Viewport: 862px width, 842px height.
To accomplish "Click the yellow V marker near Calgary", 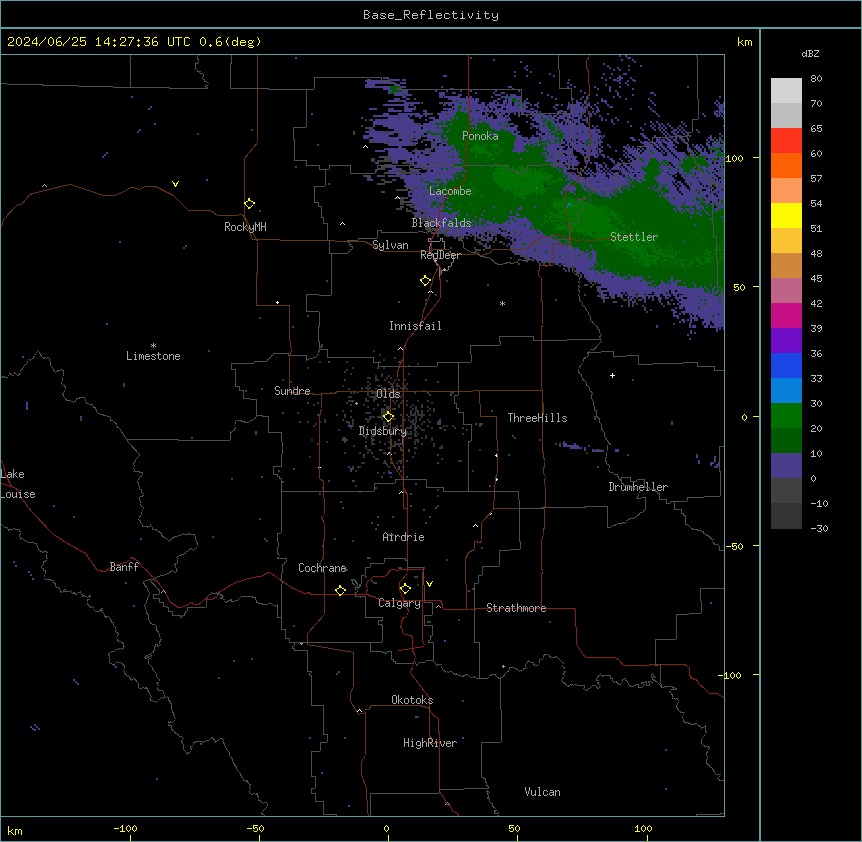I will 429,584.
